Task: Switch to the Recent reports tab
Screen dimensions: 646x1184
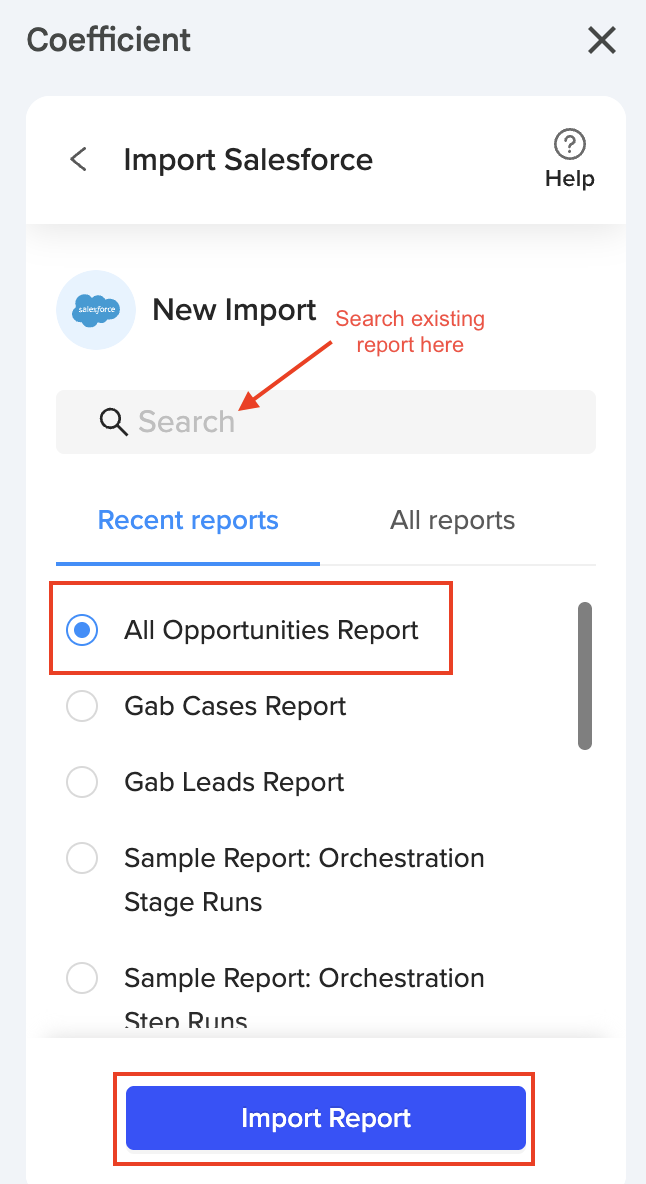Action: (x=188, y=521)
